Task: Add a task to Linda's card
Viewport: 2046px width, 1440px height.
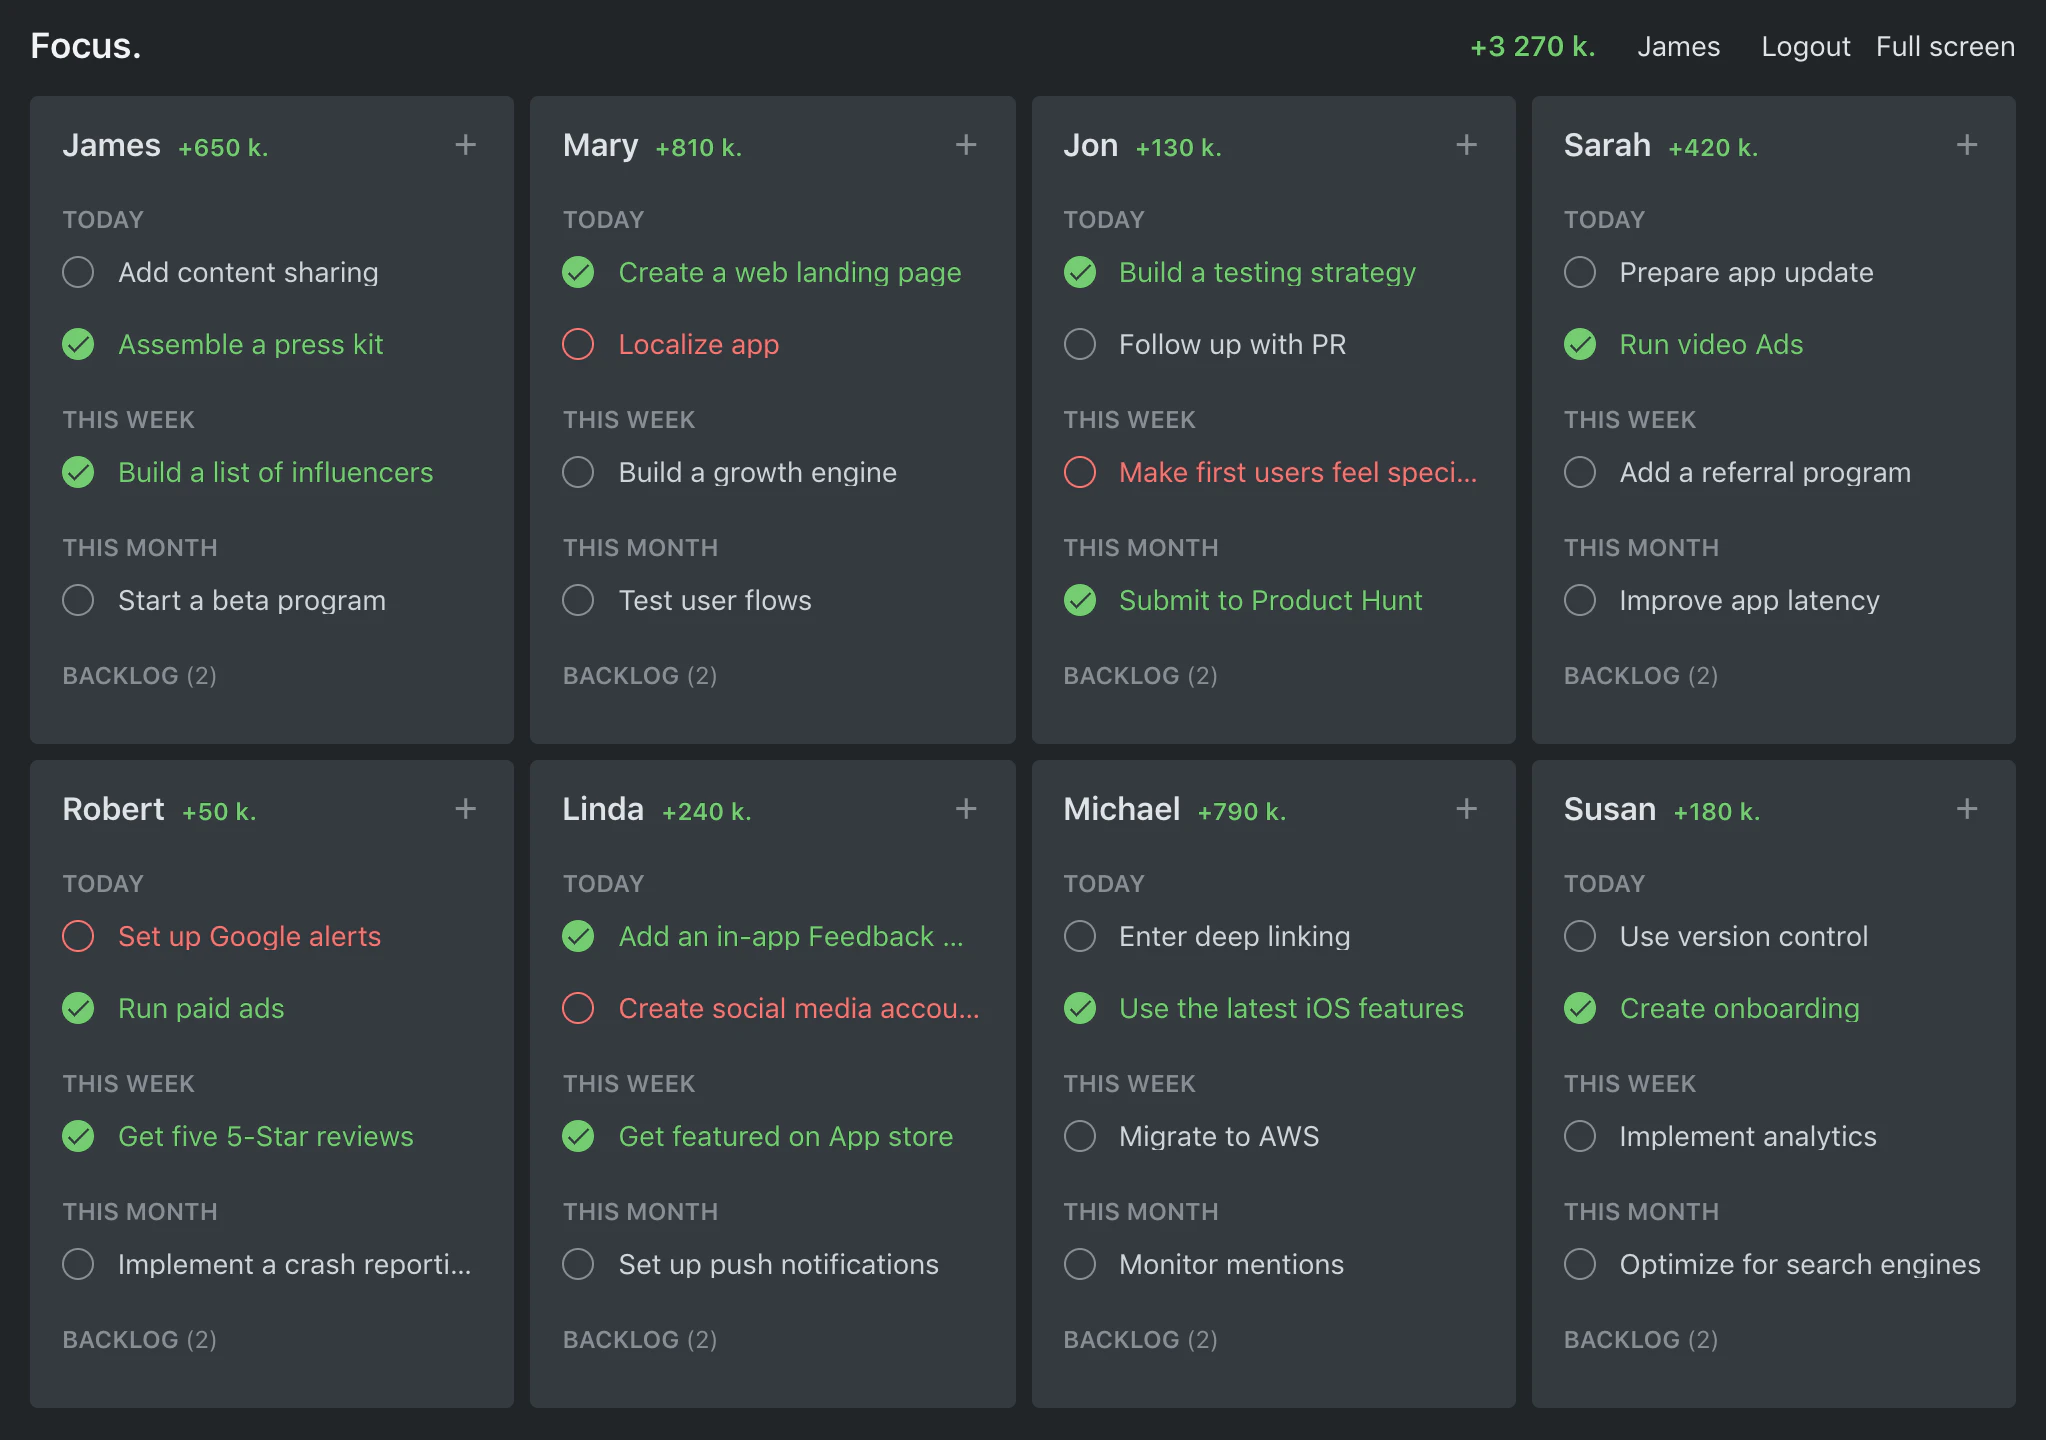Action: coord(965,809)
